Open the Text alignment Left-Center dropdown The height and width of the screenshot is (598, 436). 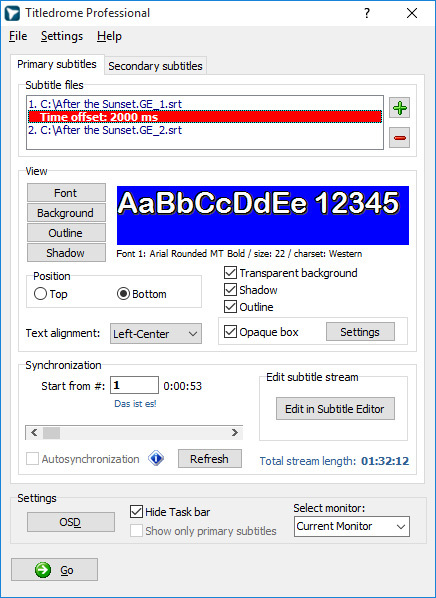[156, 334]
